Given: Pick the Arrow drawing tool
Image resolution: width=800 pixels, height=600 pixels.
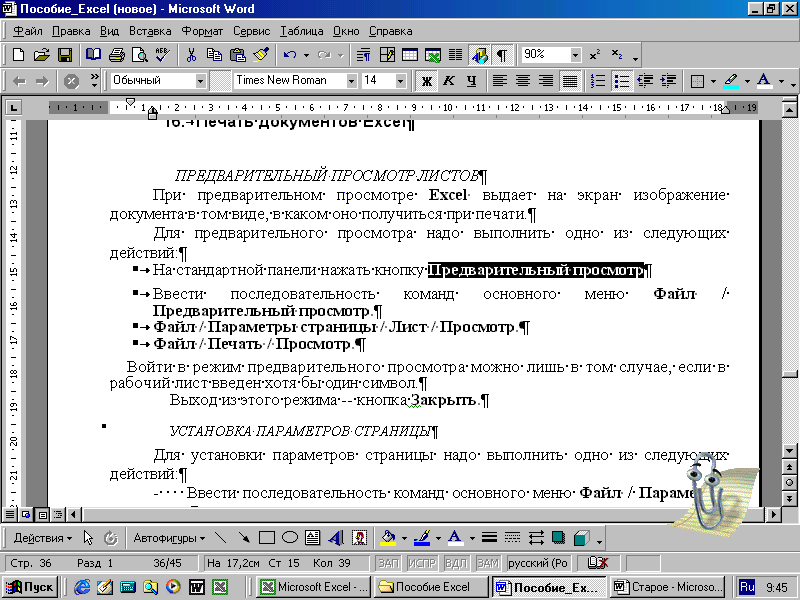Looking at the screenshot, I should pos(244,538).
